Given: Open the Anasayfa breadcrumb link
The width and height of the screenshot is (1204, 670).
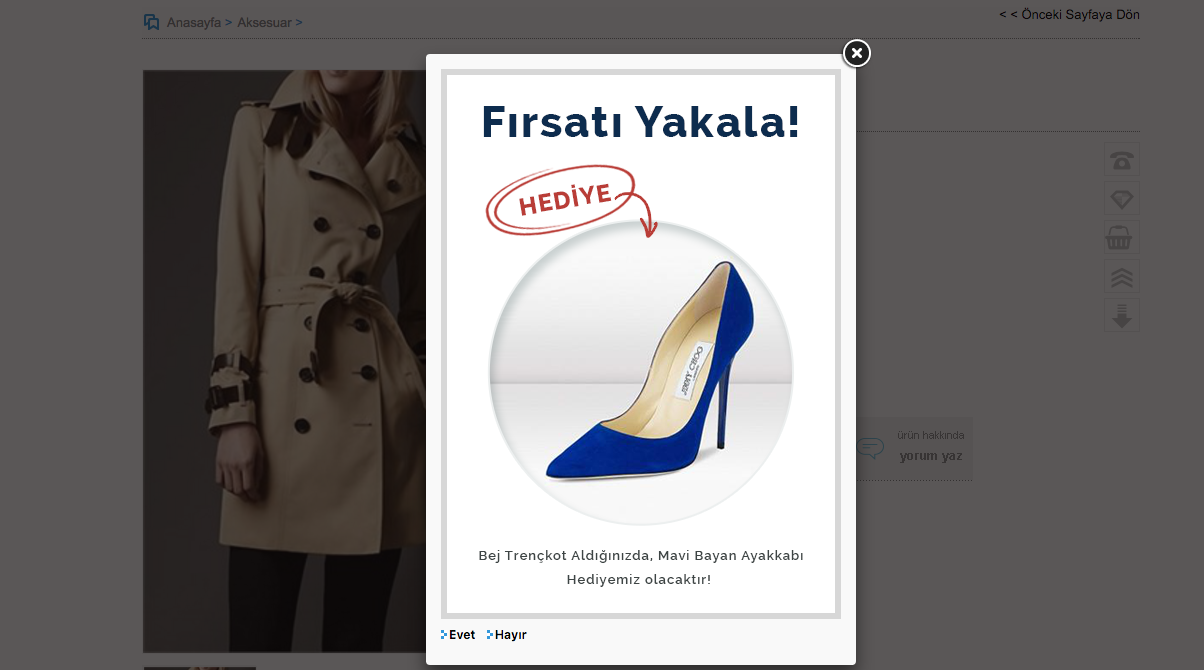Looking at the screenshot, I should tap(194, 22).
